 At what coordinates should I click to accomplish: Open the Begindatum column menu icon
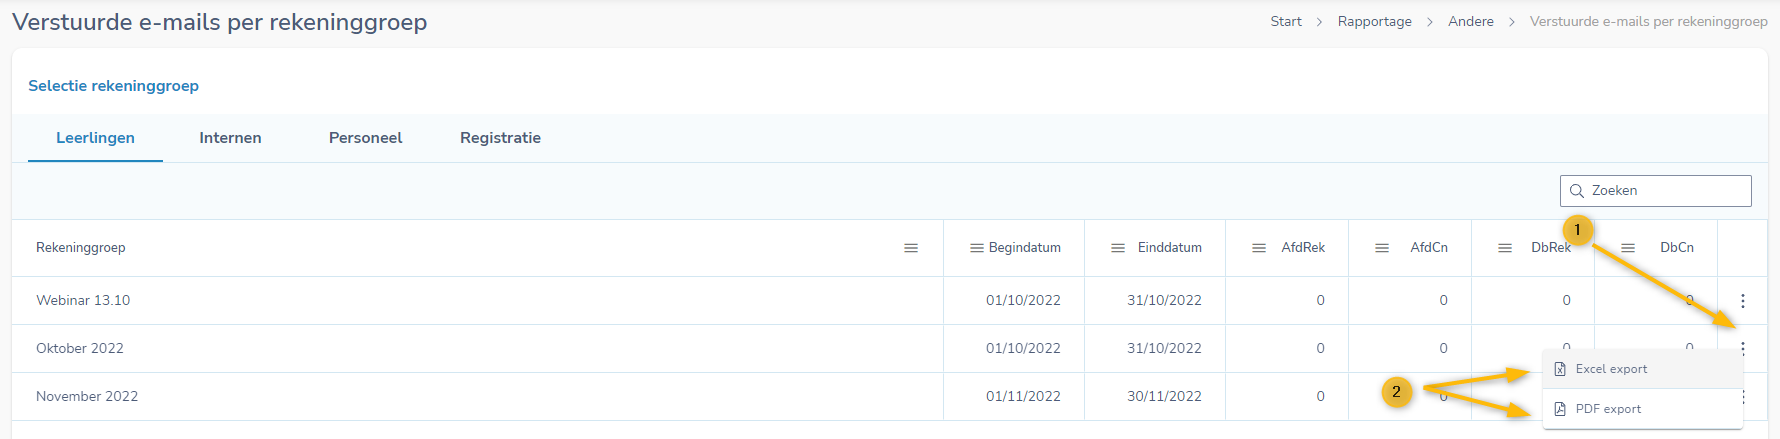[976, 248]
